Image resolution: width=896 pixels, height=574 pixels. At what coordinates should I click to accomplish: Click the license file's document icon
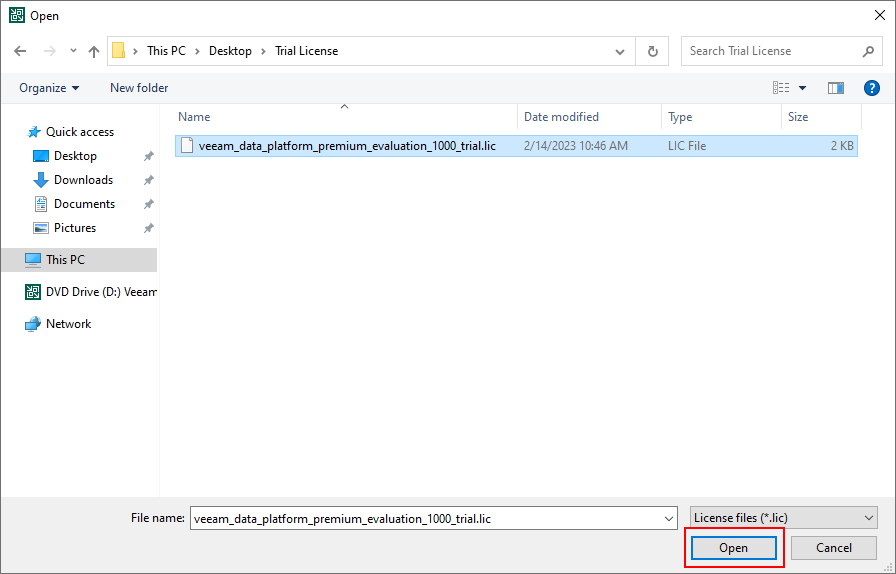pos(186,145)
